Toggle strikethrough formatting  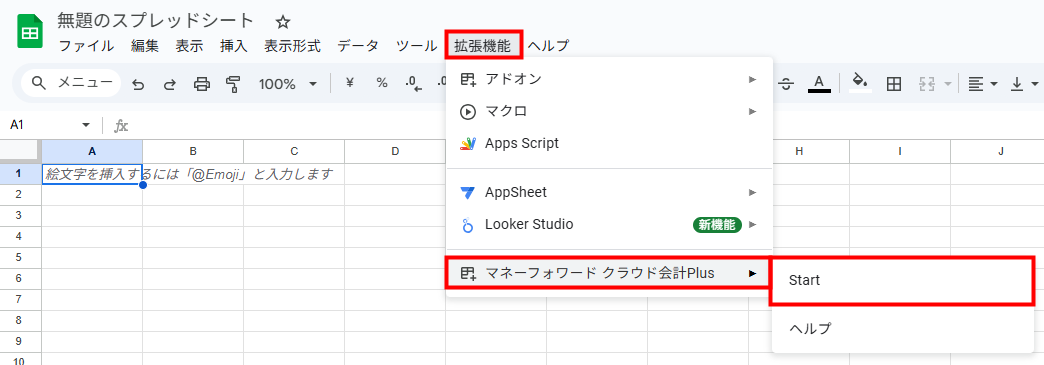click(786, 84)
